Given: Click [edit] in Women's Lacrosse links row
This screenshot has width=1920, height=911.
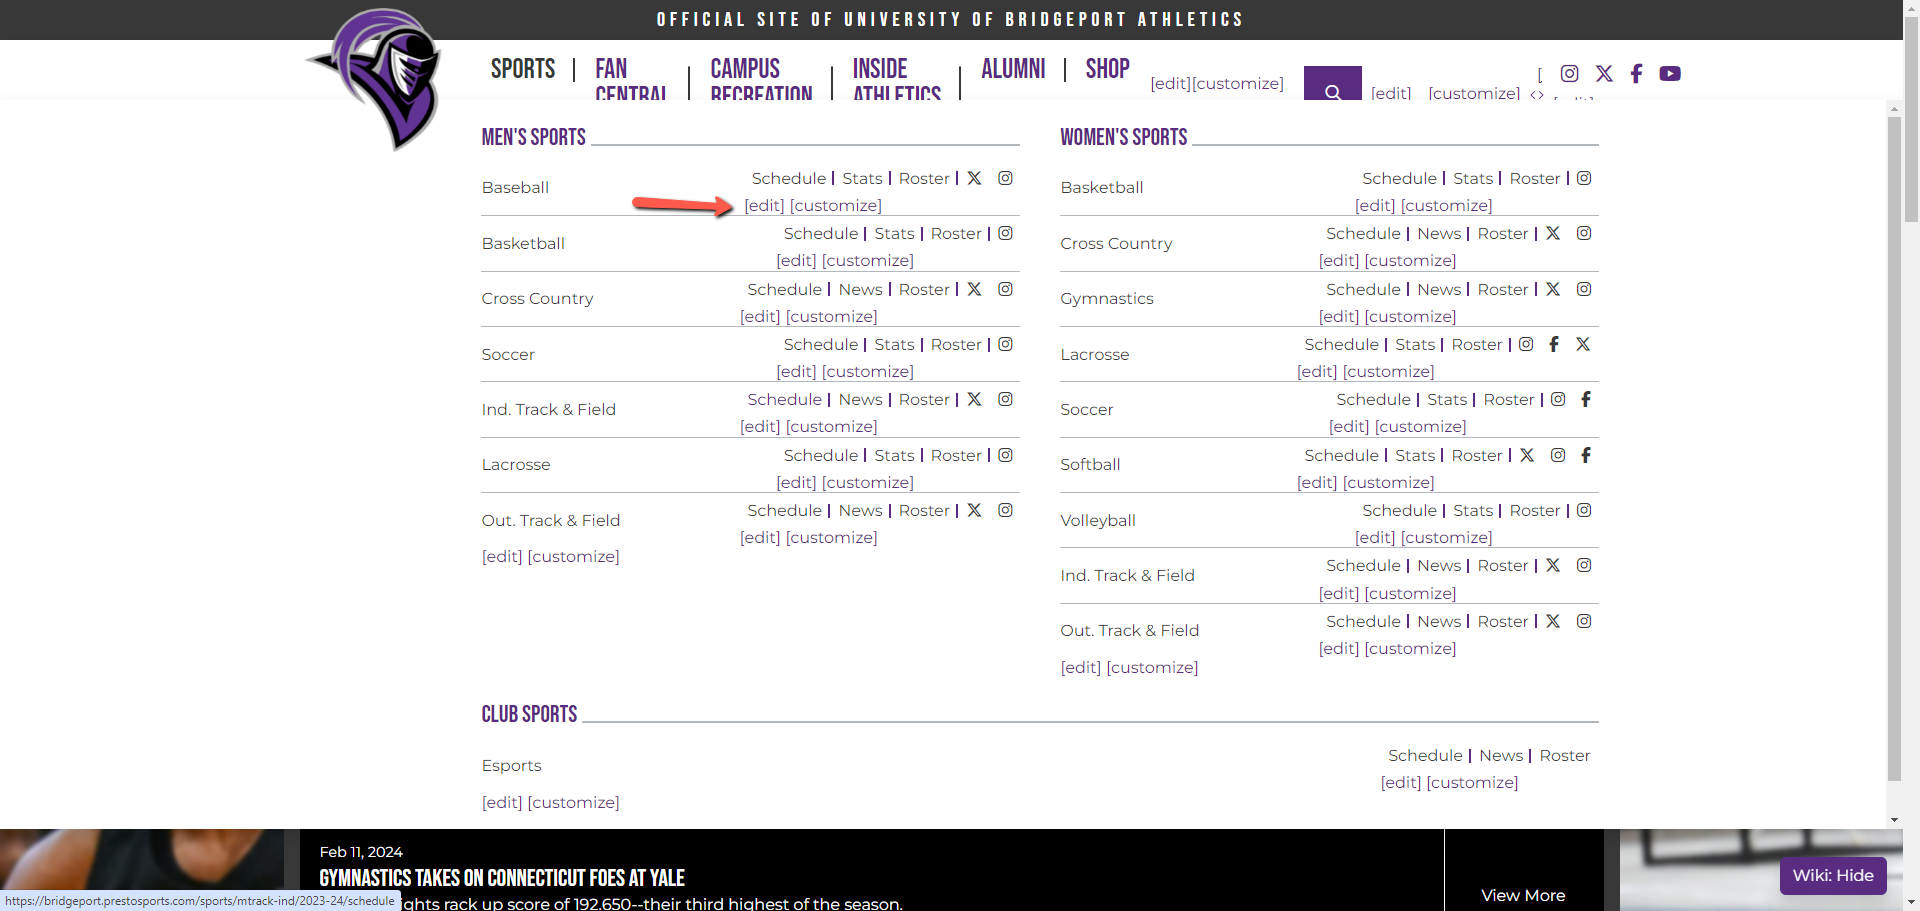Looking at the screenshot, I should pos(1317,371).
